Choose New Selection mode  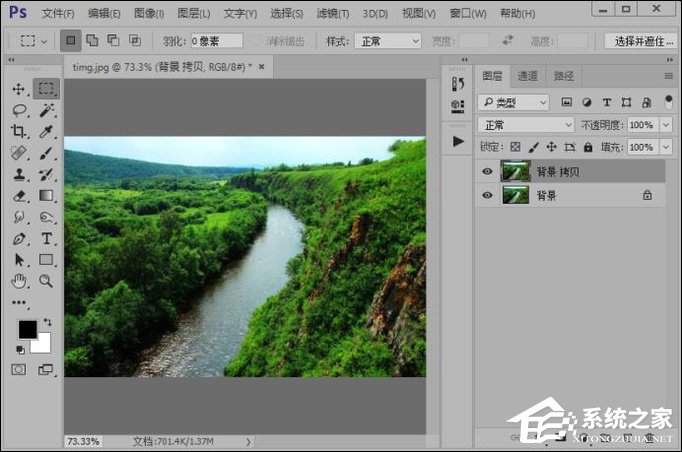point(70,41)
